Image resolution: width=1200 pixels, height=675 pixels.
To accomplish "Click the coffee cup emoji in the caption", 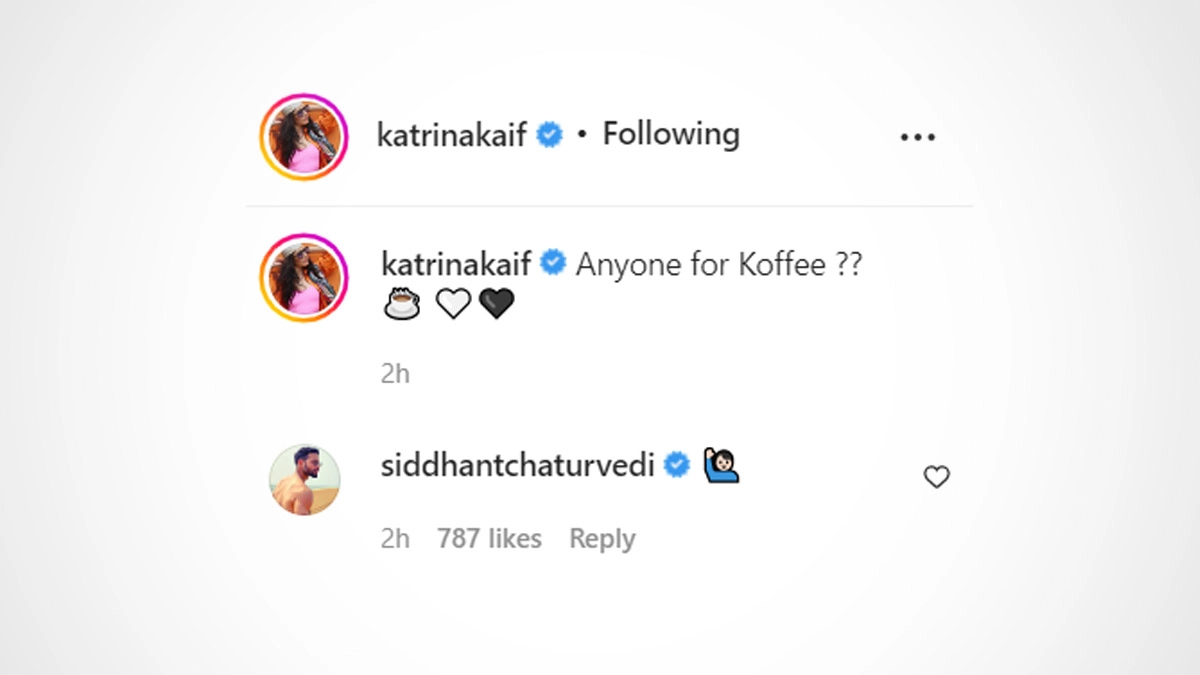I will click(x=402, y=304).
